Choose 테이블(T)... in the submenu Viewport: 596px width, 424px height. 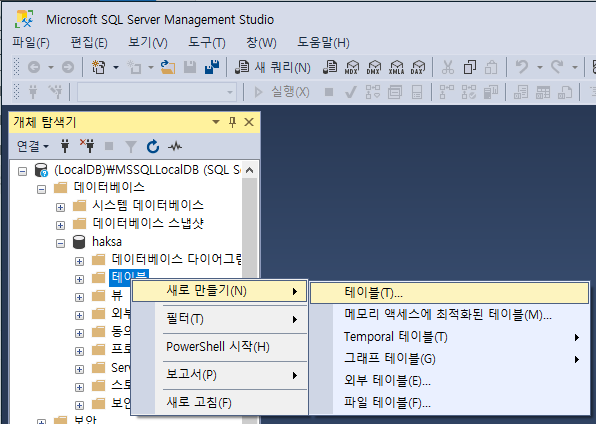450,293
